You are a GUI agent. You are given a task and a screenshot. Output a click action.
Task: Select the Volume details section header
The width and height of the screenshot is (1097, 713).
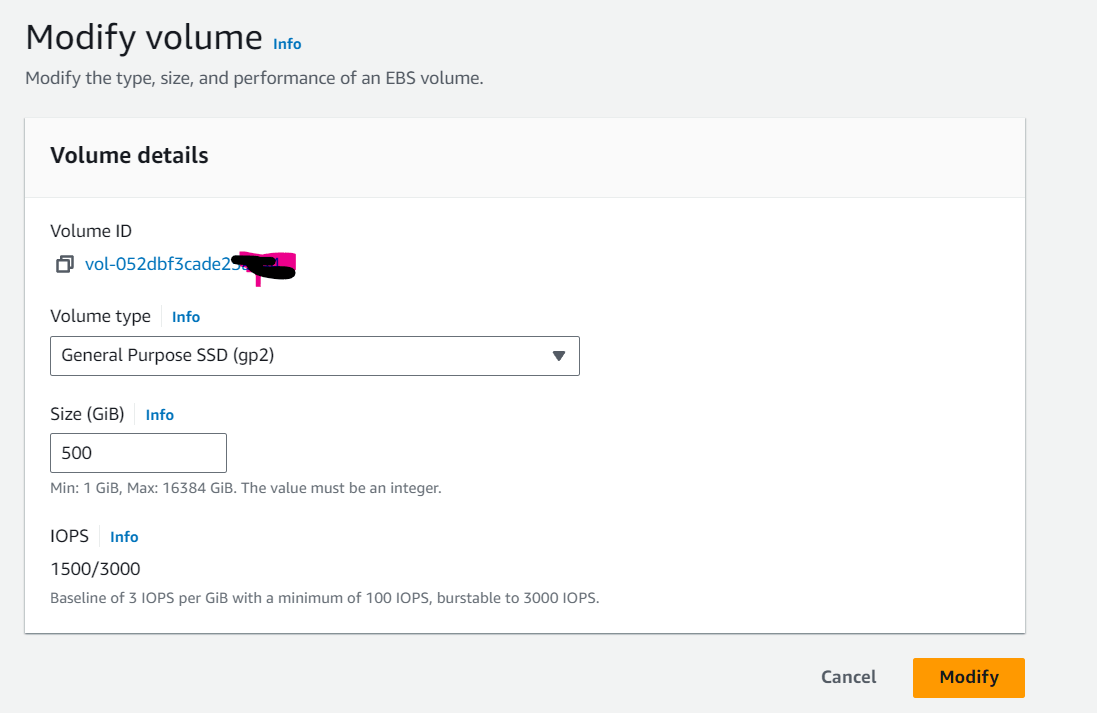[x=129, y=155]
